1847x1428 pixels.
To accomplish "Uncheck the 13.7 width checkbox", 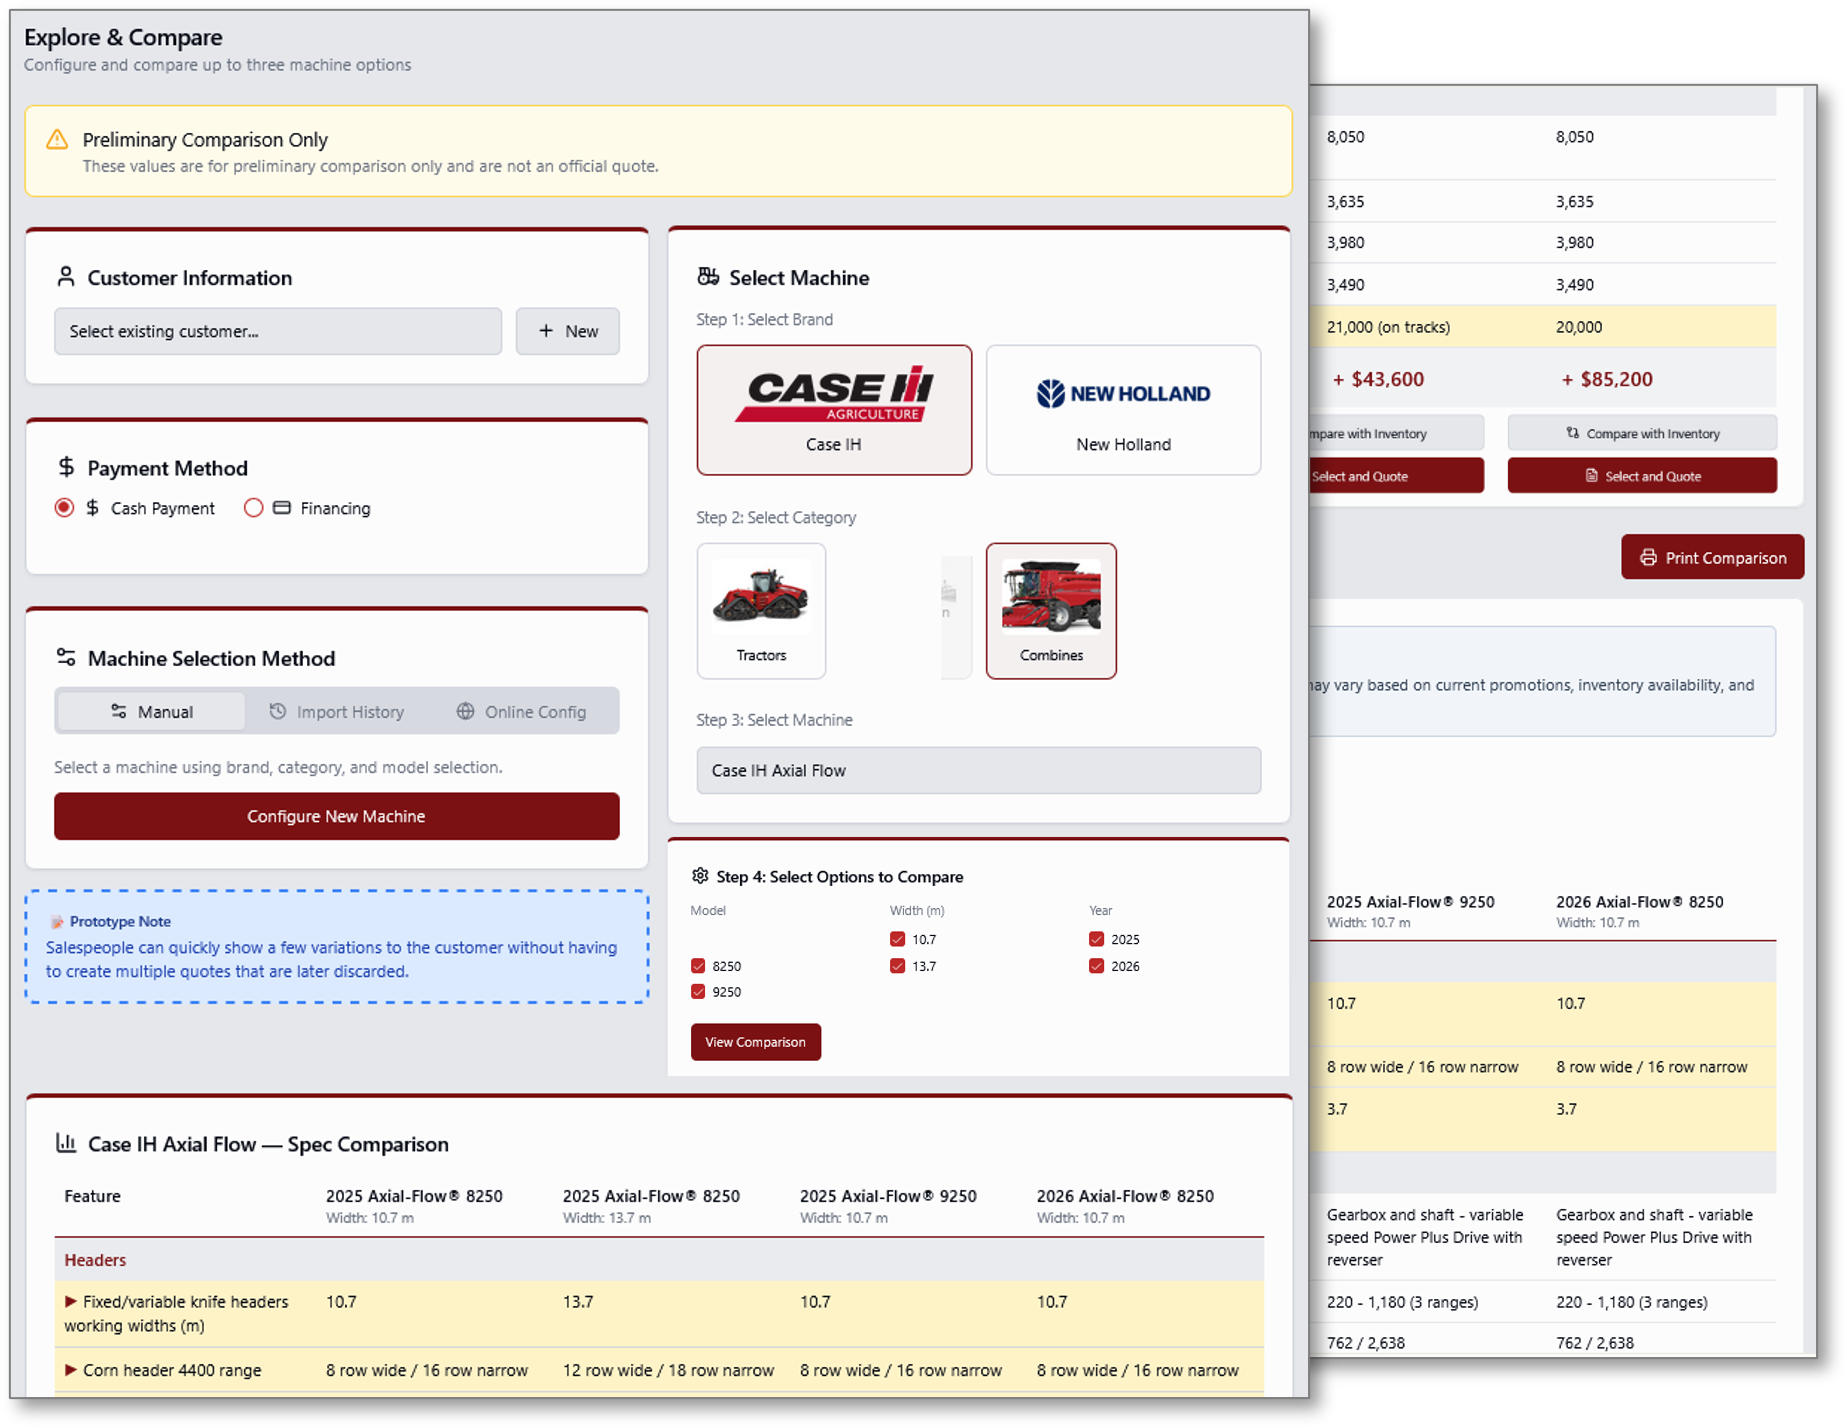I will [x=897, y=966].
